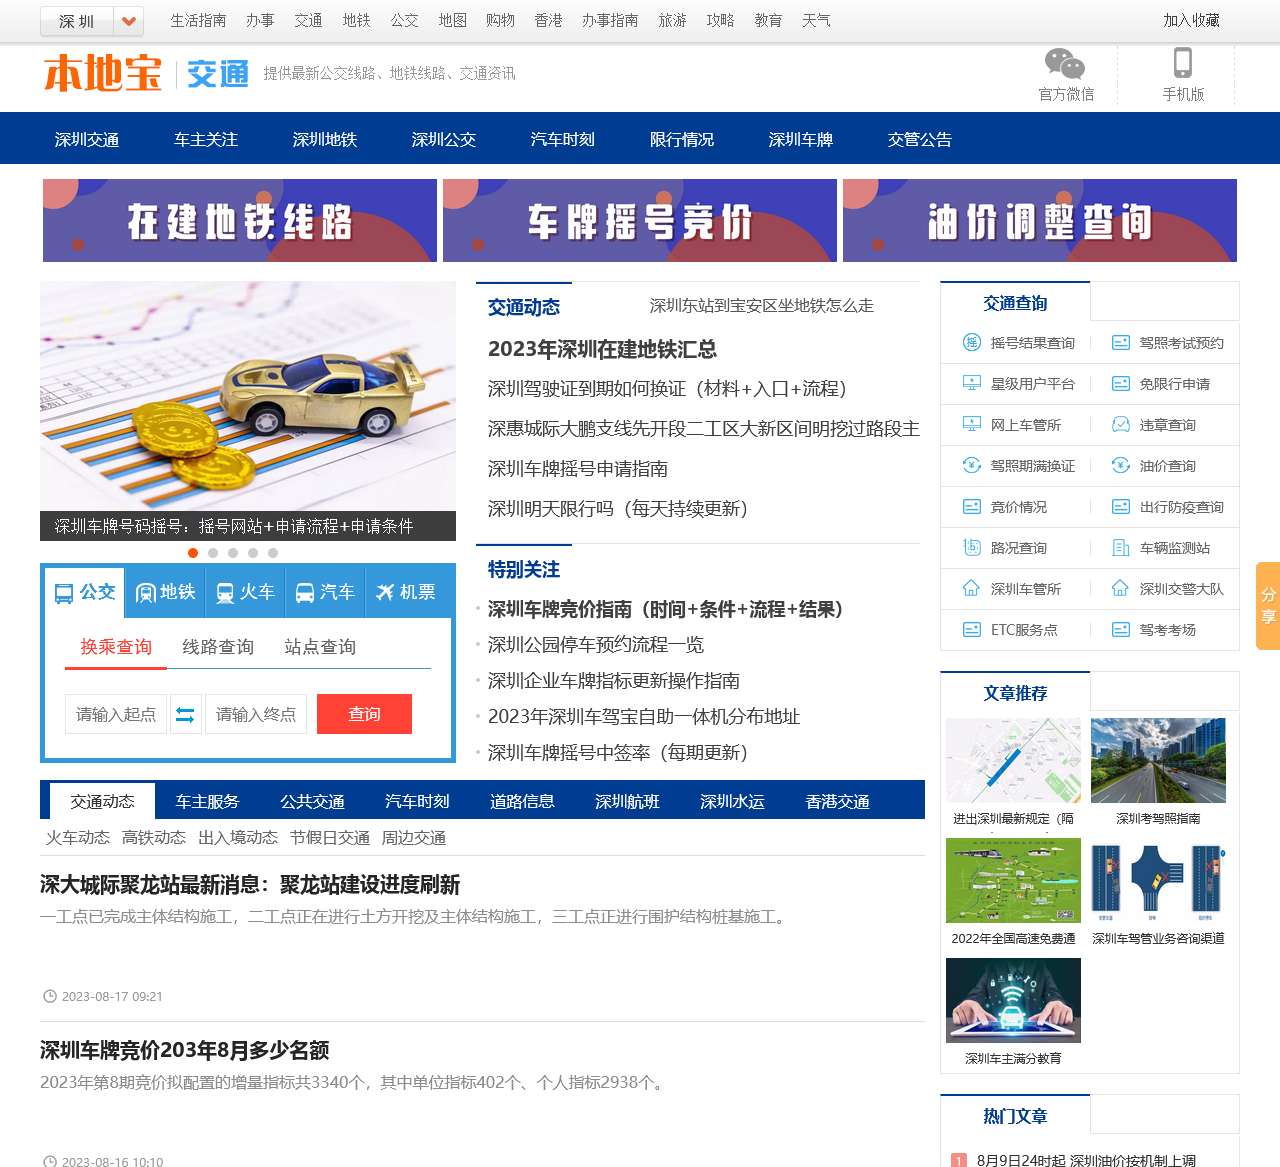The image size is (1280, 1167).
Task: Open the 油价调整查询 banner
Action: (x=1040, y=221)
